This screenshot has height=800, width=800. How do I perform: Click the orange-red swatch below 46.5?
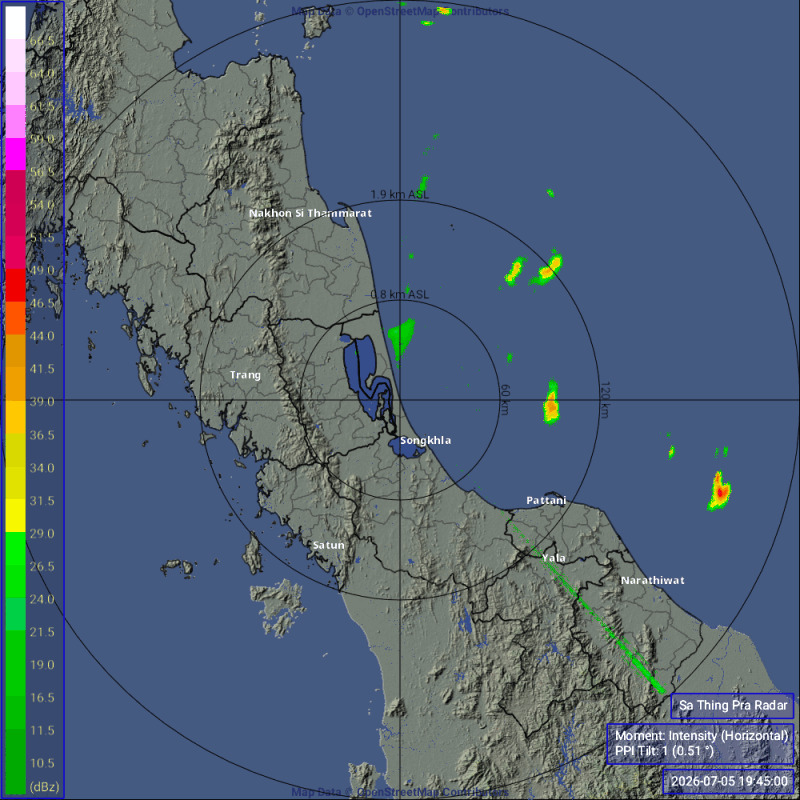pyautogui.click(x=15, y=318)
